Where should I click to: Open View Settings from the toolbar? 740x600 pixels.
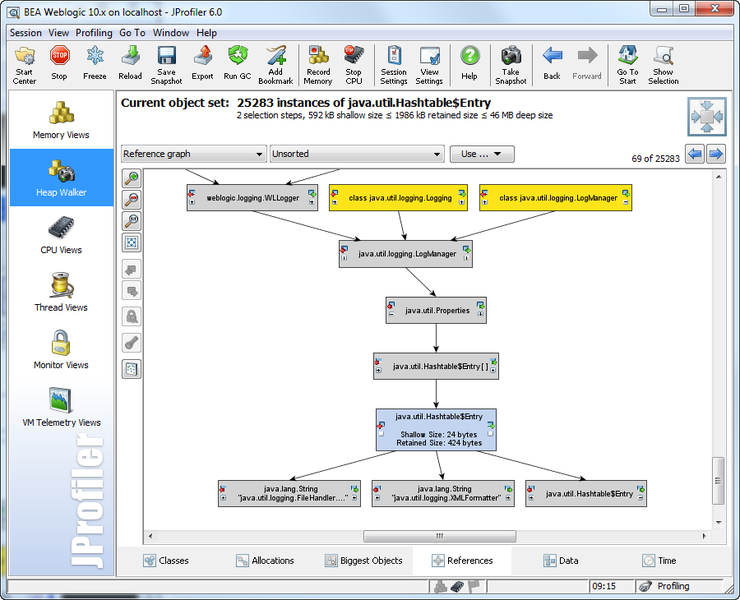pos(429,65)
